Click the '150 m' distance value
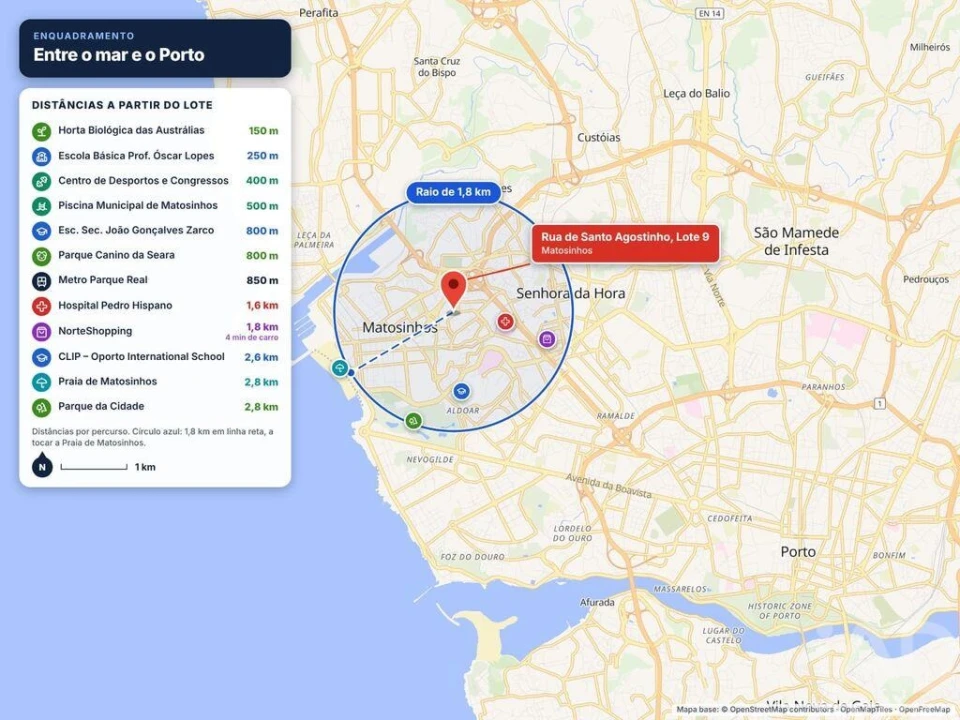The image size is (960, 720). pos(263,131)
